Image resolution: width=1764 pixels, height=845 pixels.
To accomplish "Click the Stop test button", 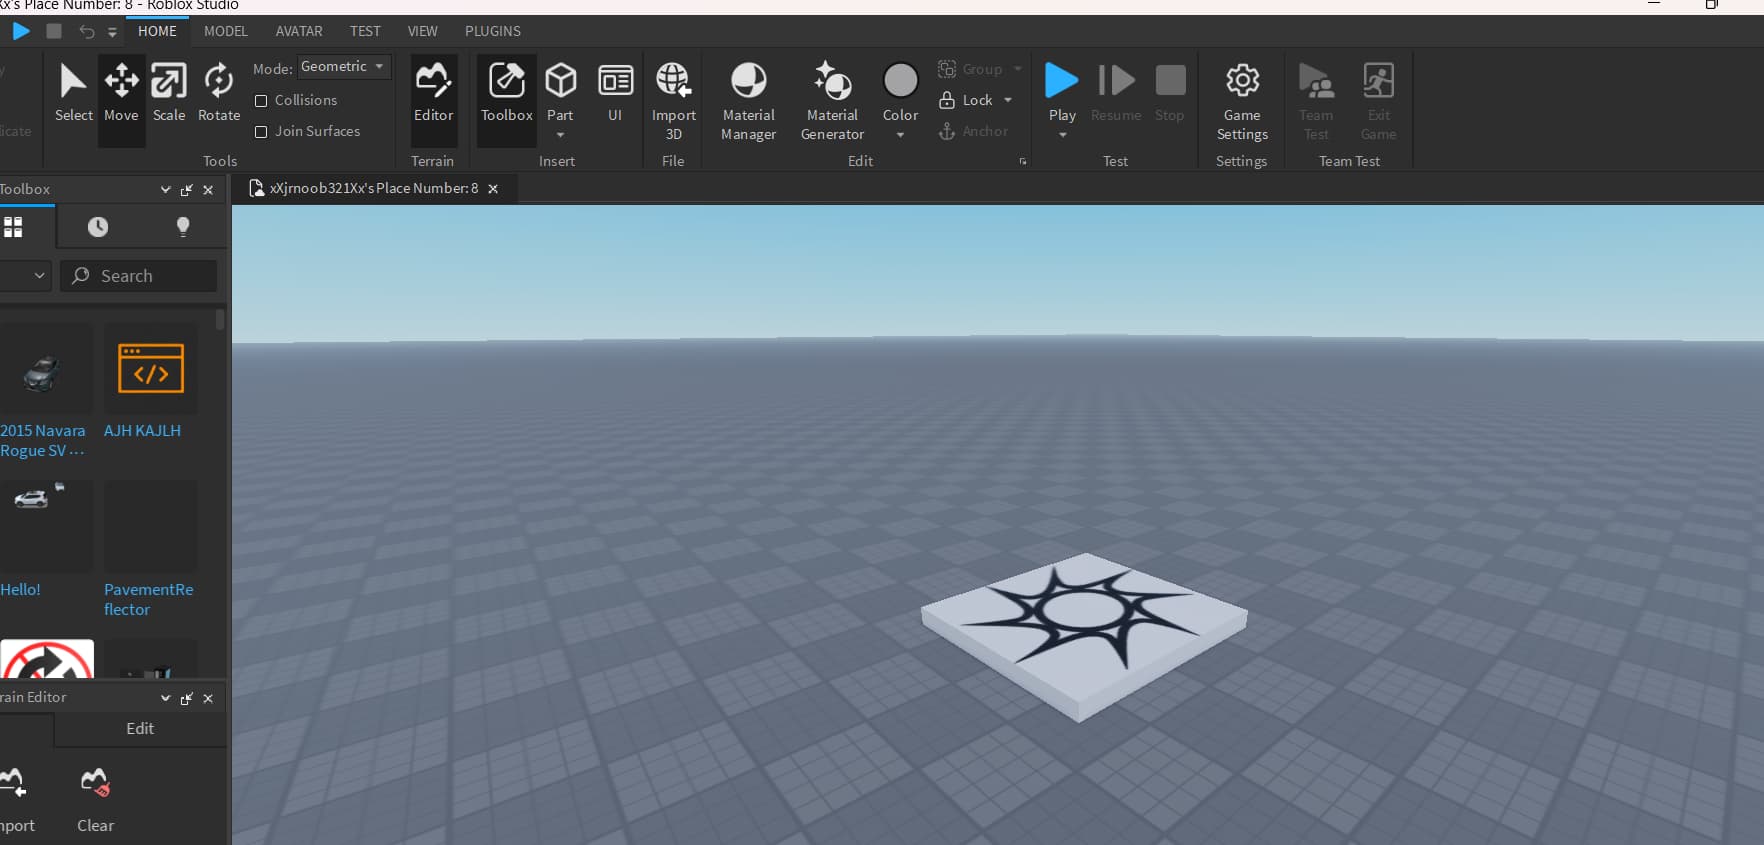I will click(1169, 92).
